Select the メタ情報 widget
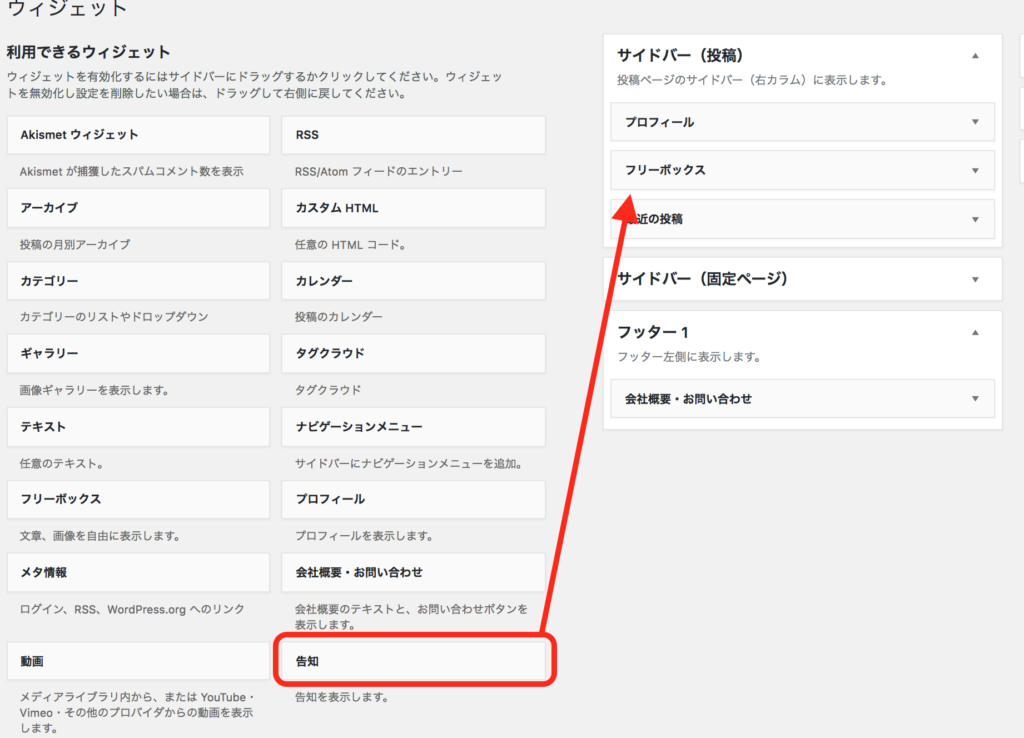 138,573
